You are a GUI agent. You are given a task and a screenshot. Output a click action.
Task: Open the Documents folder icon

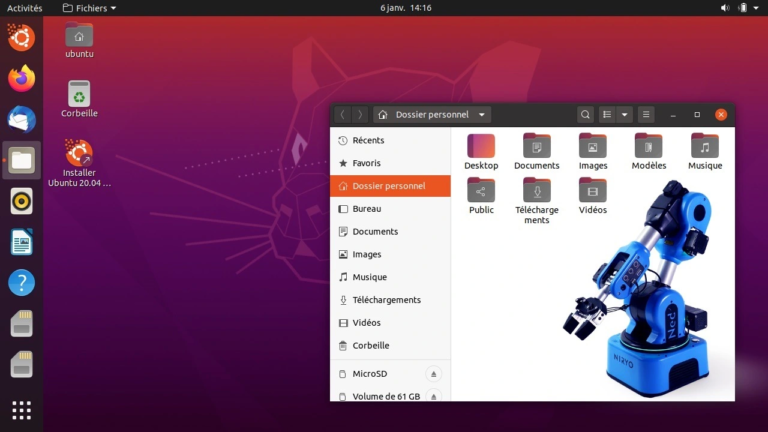pyautogui.click(x=537, y=146)
